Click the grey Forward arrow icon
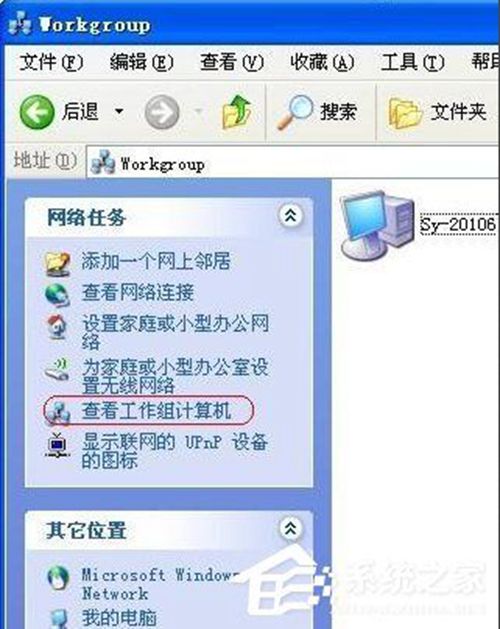 click(x=162, y=112)
